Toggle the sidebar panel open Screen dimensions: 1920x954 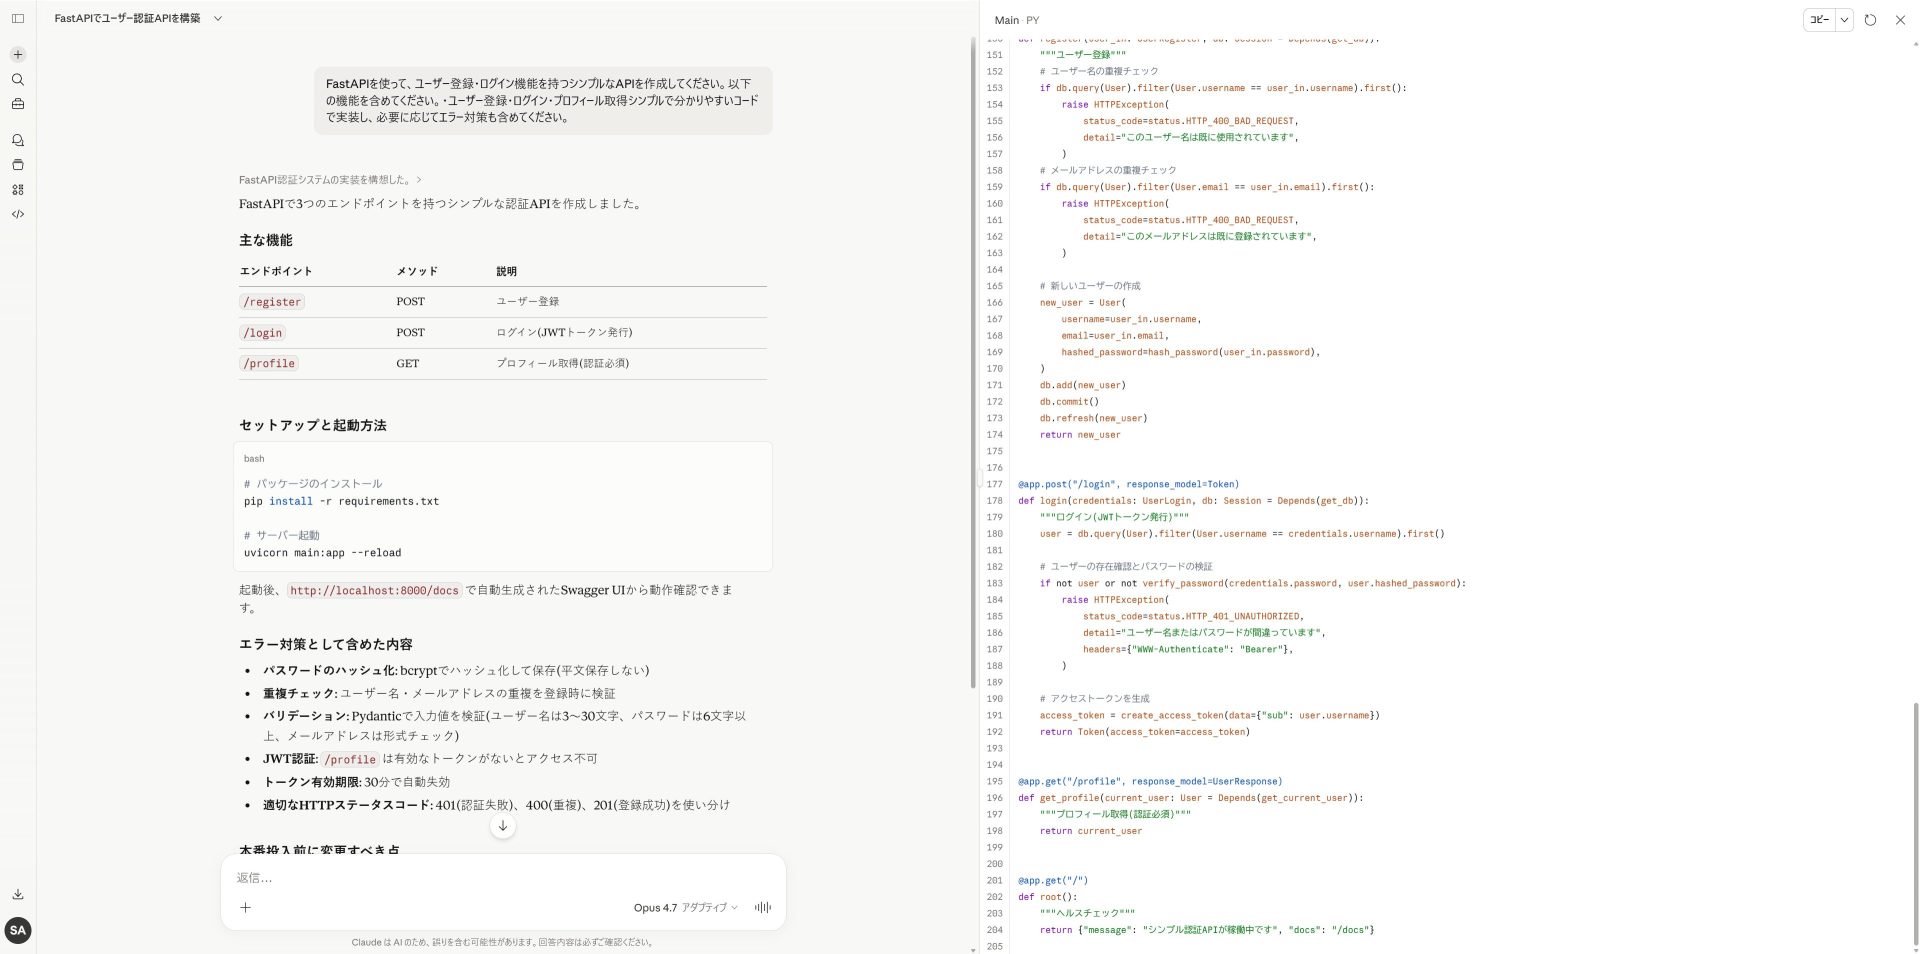(x=17, y=18)
